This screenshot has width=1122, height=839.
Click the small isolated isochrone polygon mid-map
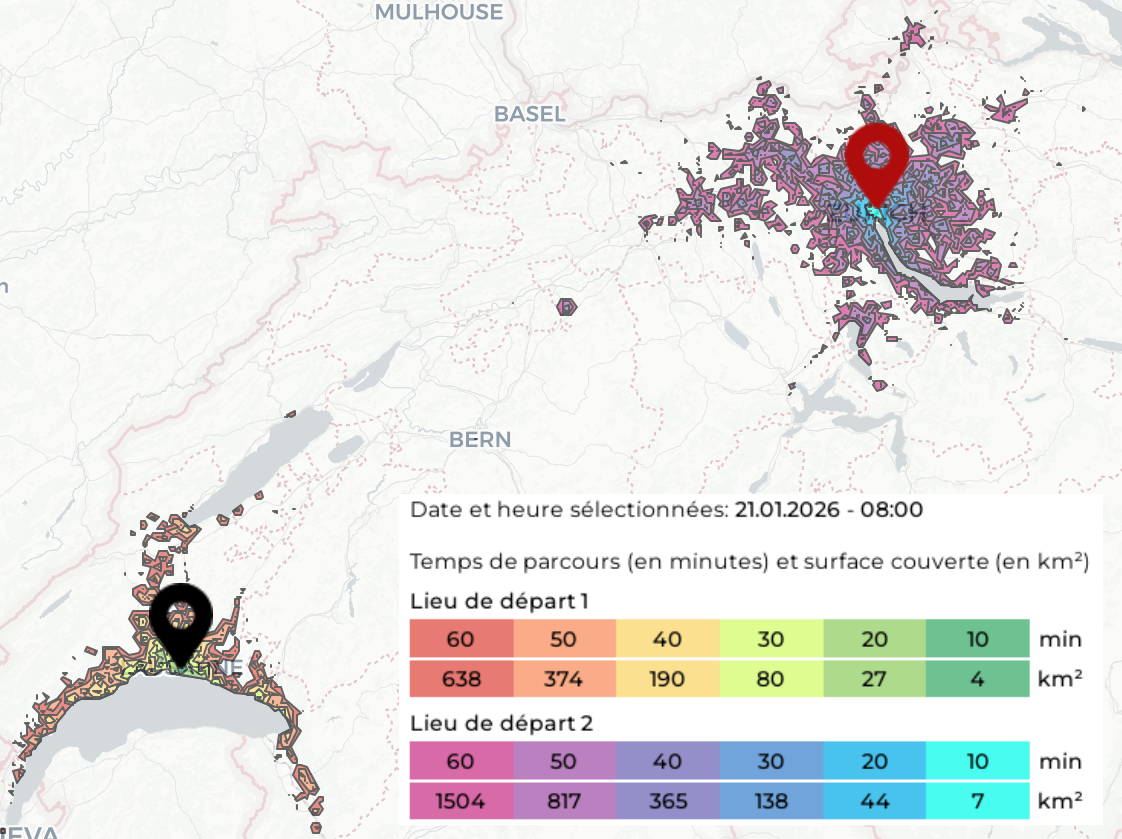tap(566, 309)
